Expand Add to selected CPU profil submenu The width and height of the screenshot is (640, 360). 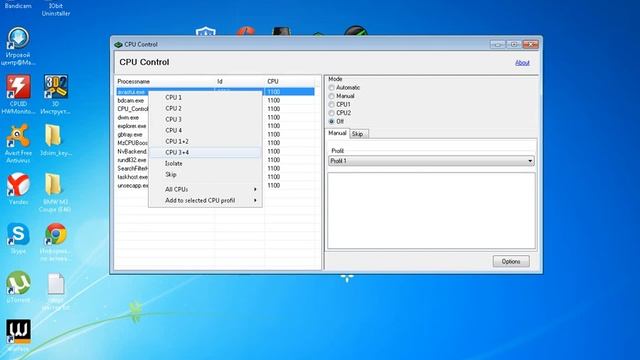click(x=205, y=200)
